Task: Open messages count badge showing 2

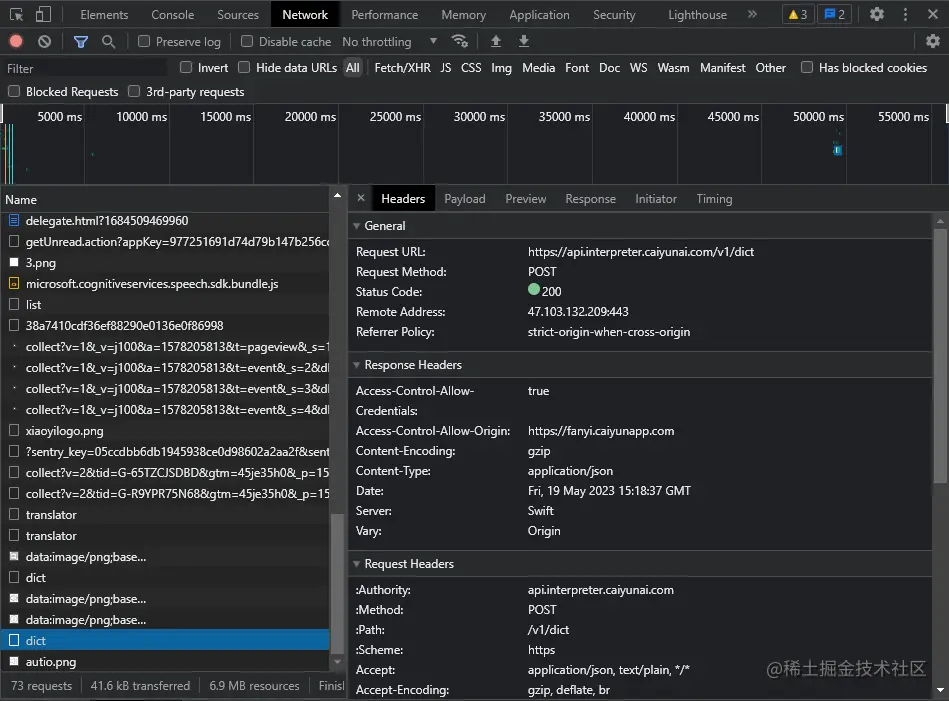Action: [835, 14]
